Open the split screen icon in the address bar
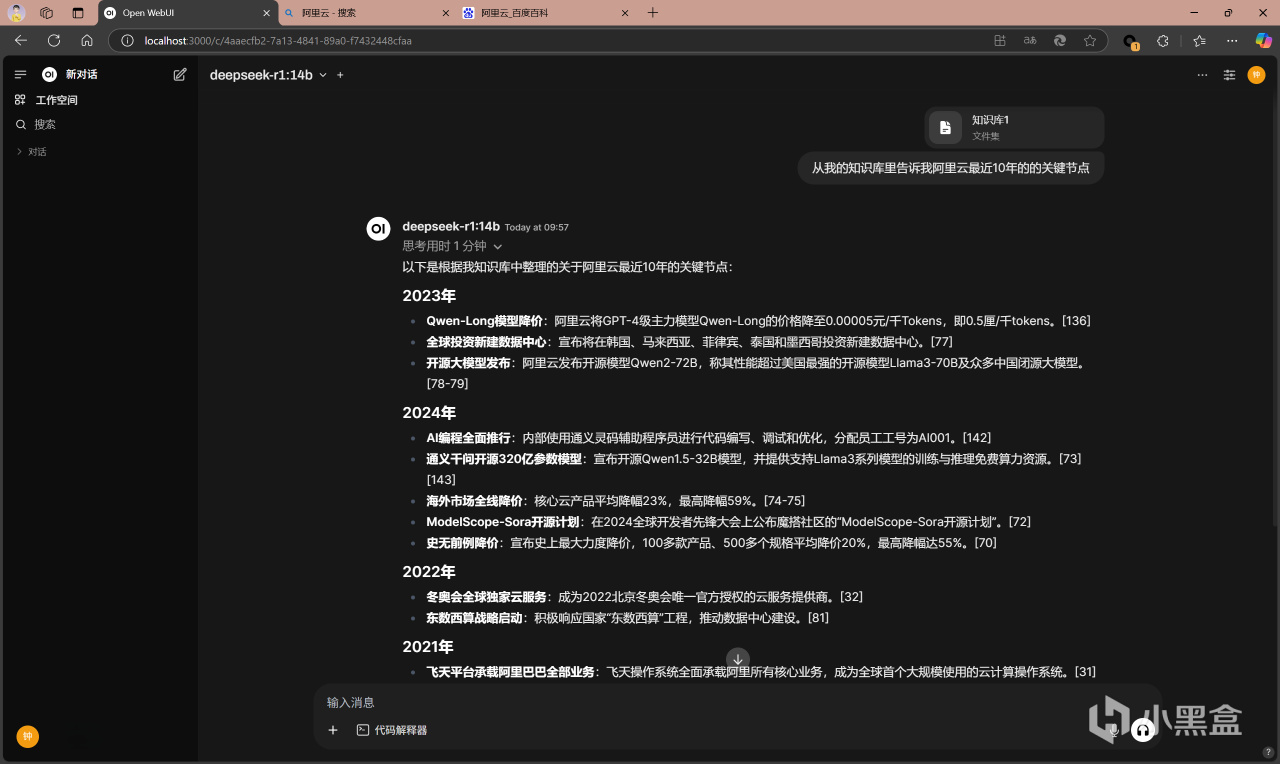The width and height of the screenshot is (1280, 764). 1000,41
